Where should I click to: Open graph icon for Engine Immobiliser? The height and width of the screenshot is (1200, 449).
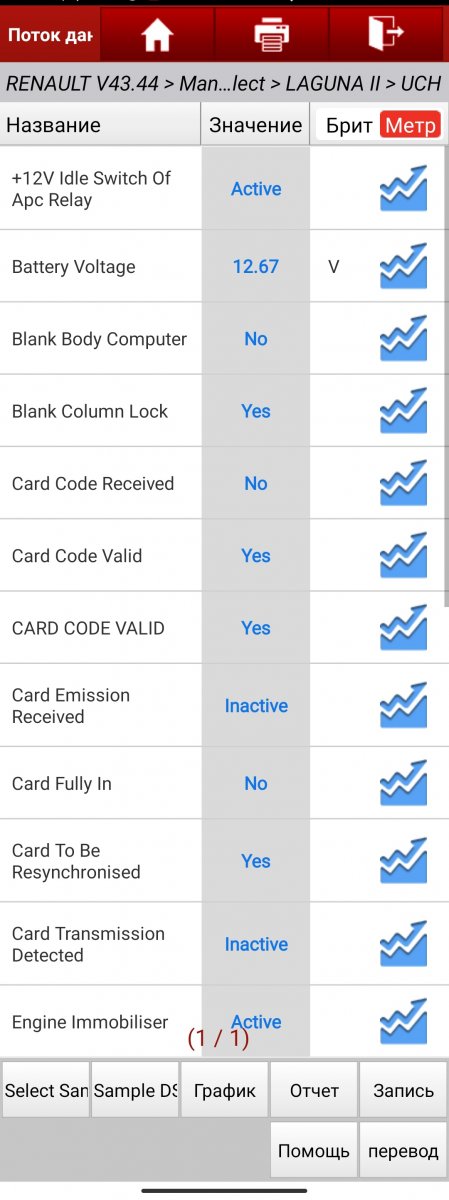point(403,1021)
